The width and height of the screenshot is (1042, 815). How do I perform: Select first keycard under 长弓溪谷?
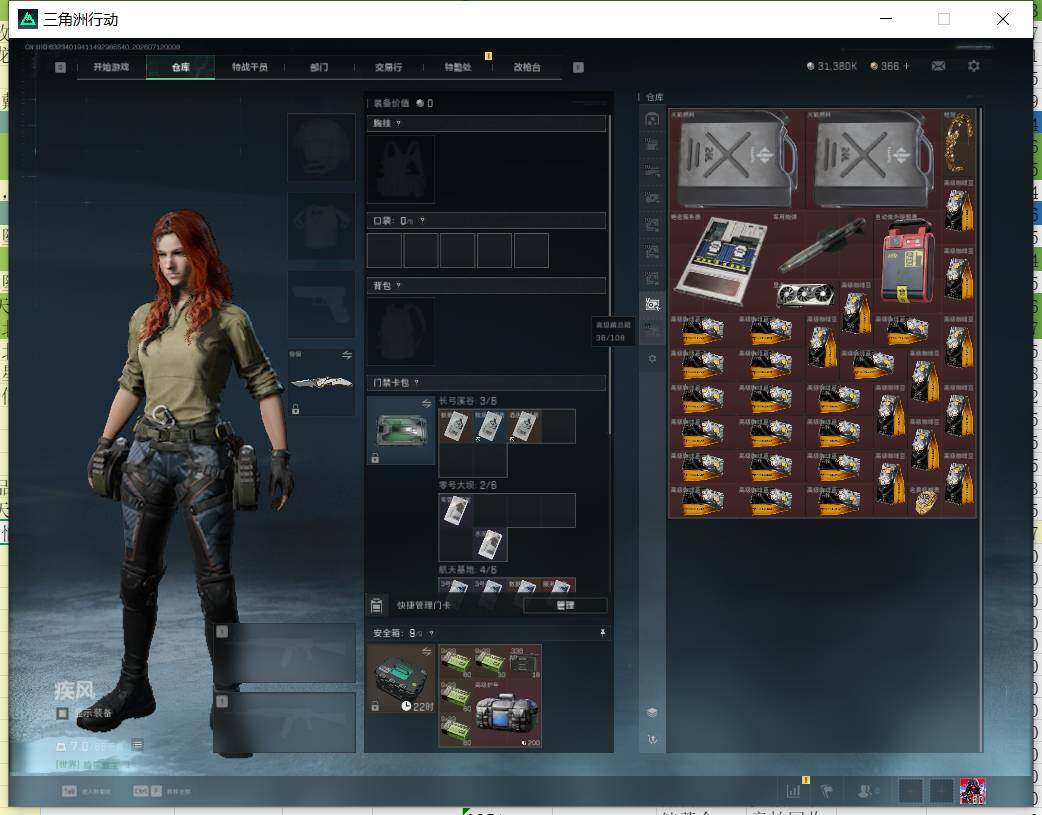pyautogui.click(x=456, y=425)
